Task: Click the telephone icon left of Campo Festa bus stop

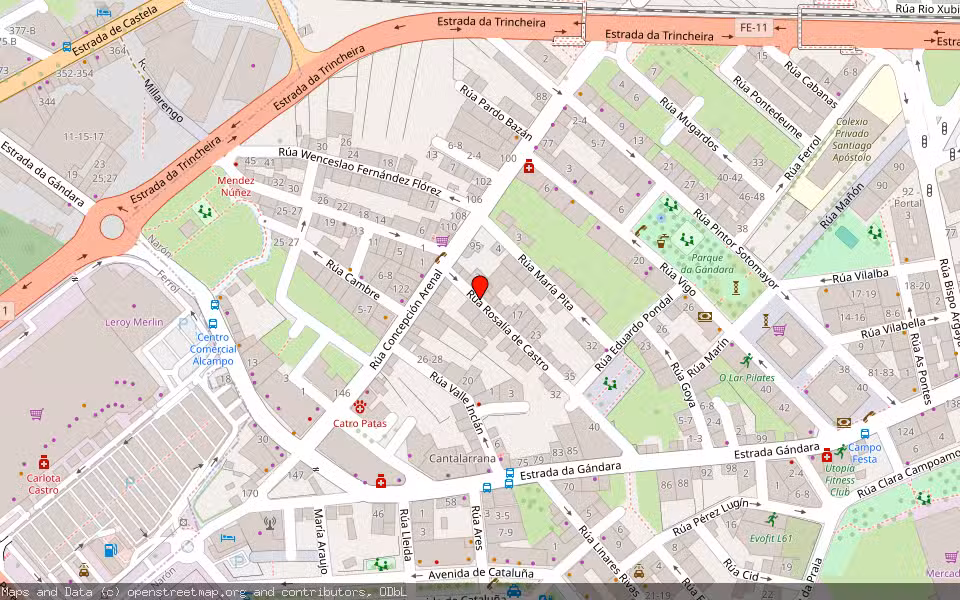Action: pos(868,417)
